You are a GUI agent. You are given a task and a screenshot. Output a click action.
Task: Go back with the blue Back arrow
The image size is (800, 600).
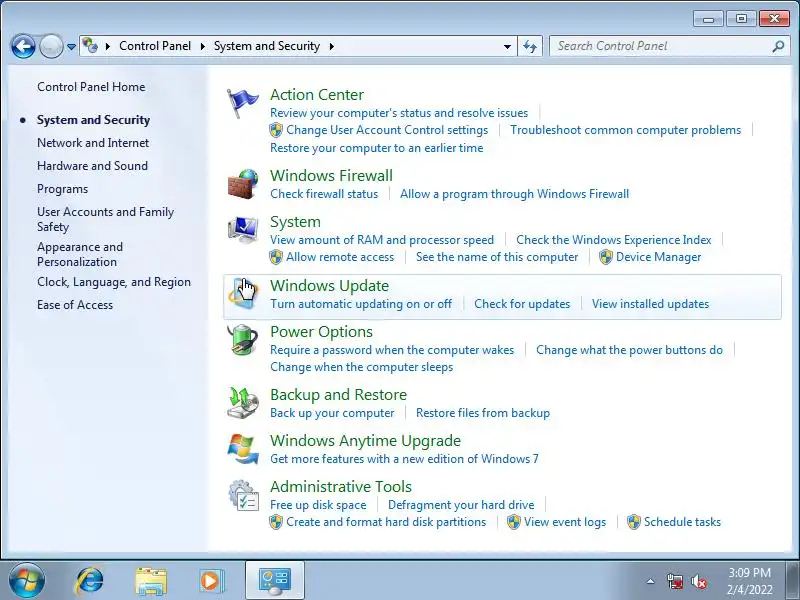[23, 46]
